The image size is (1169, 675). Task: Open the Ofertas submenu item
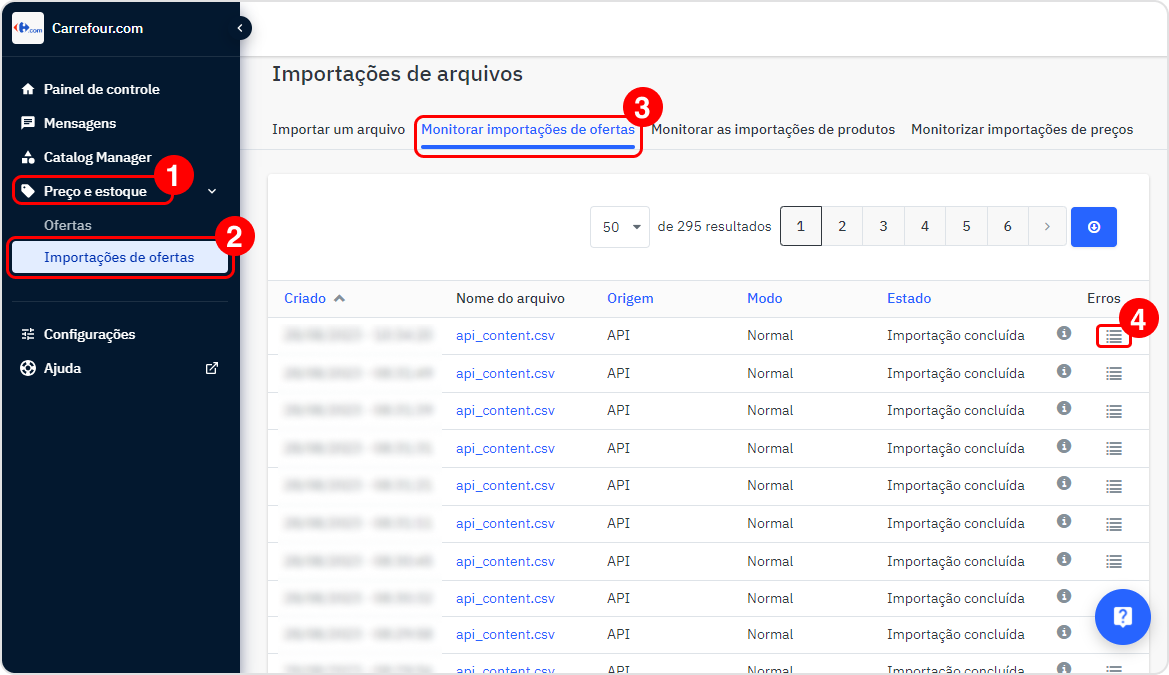pos(68,225)
